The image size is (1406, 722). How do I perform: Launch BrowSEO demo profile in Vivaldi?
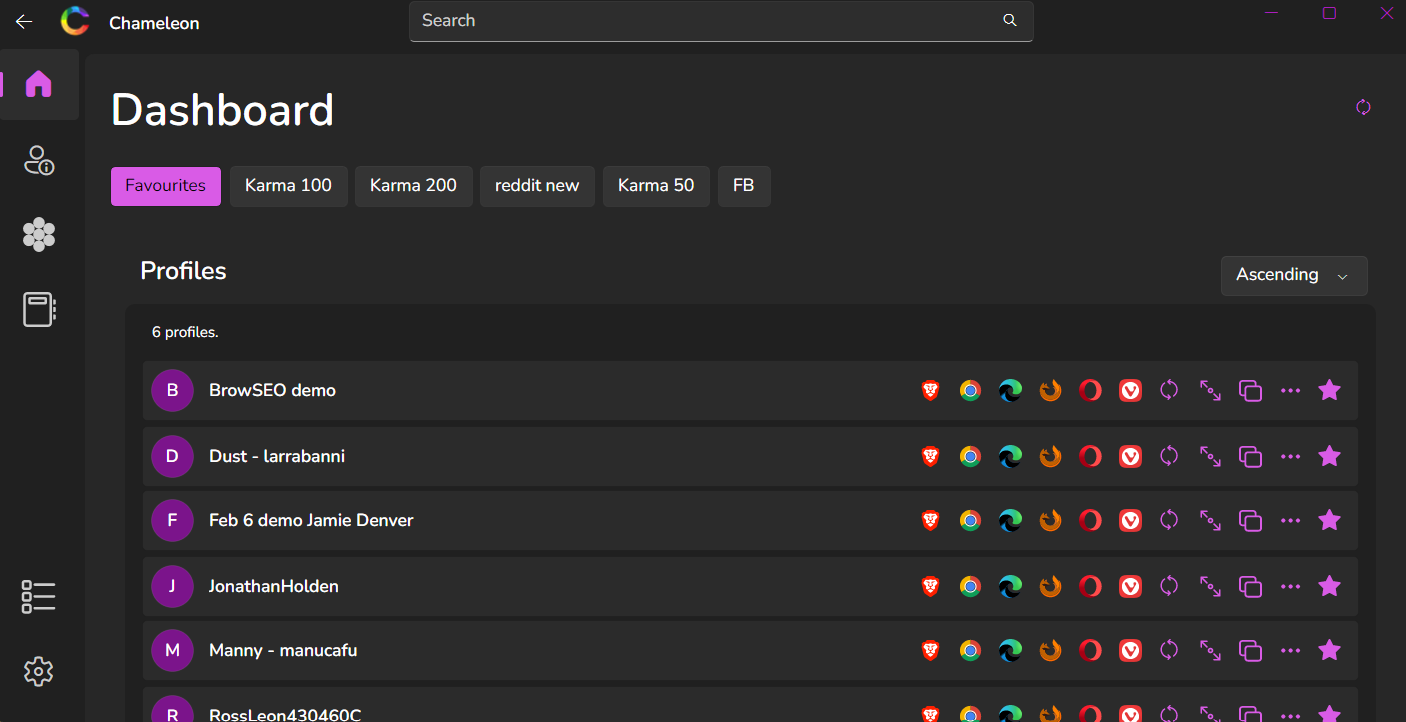(x=1130, y=390)
